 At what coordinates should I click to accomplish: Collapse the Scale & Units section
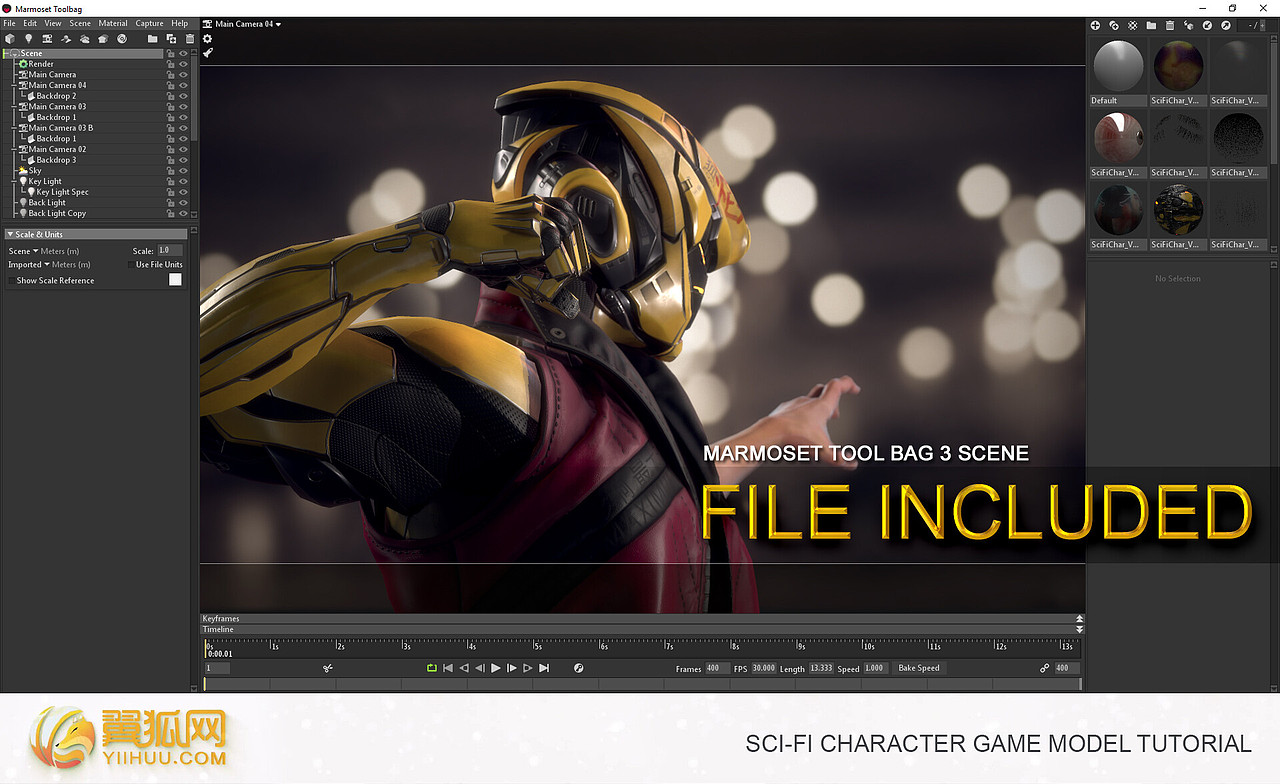(x=10, y=235)
